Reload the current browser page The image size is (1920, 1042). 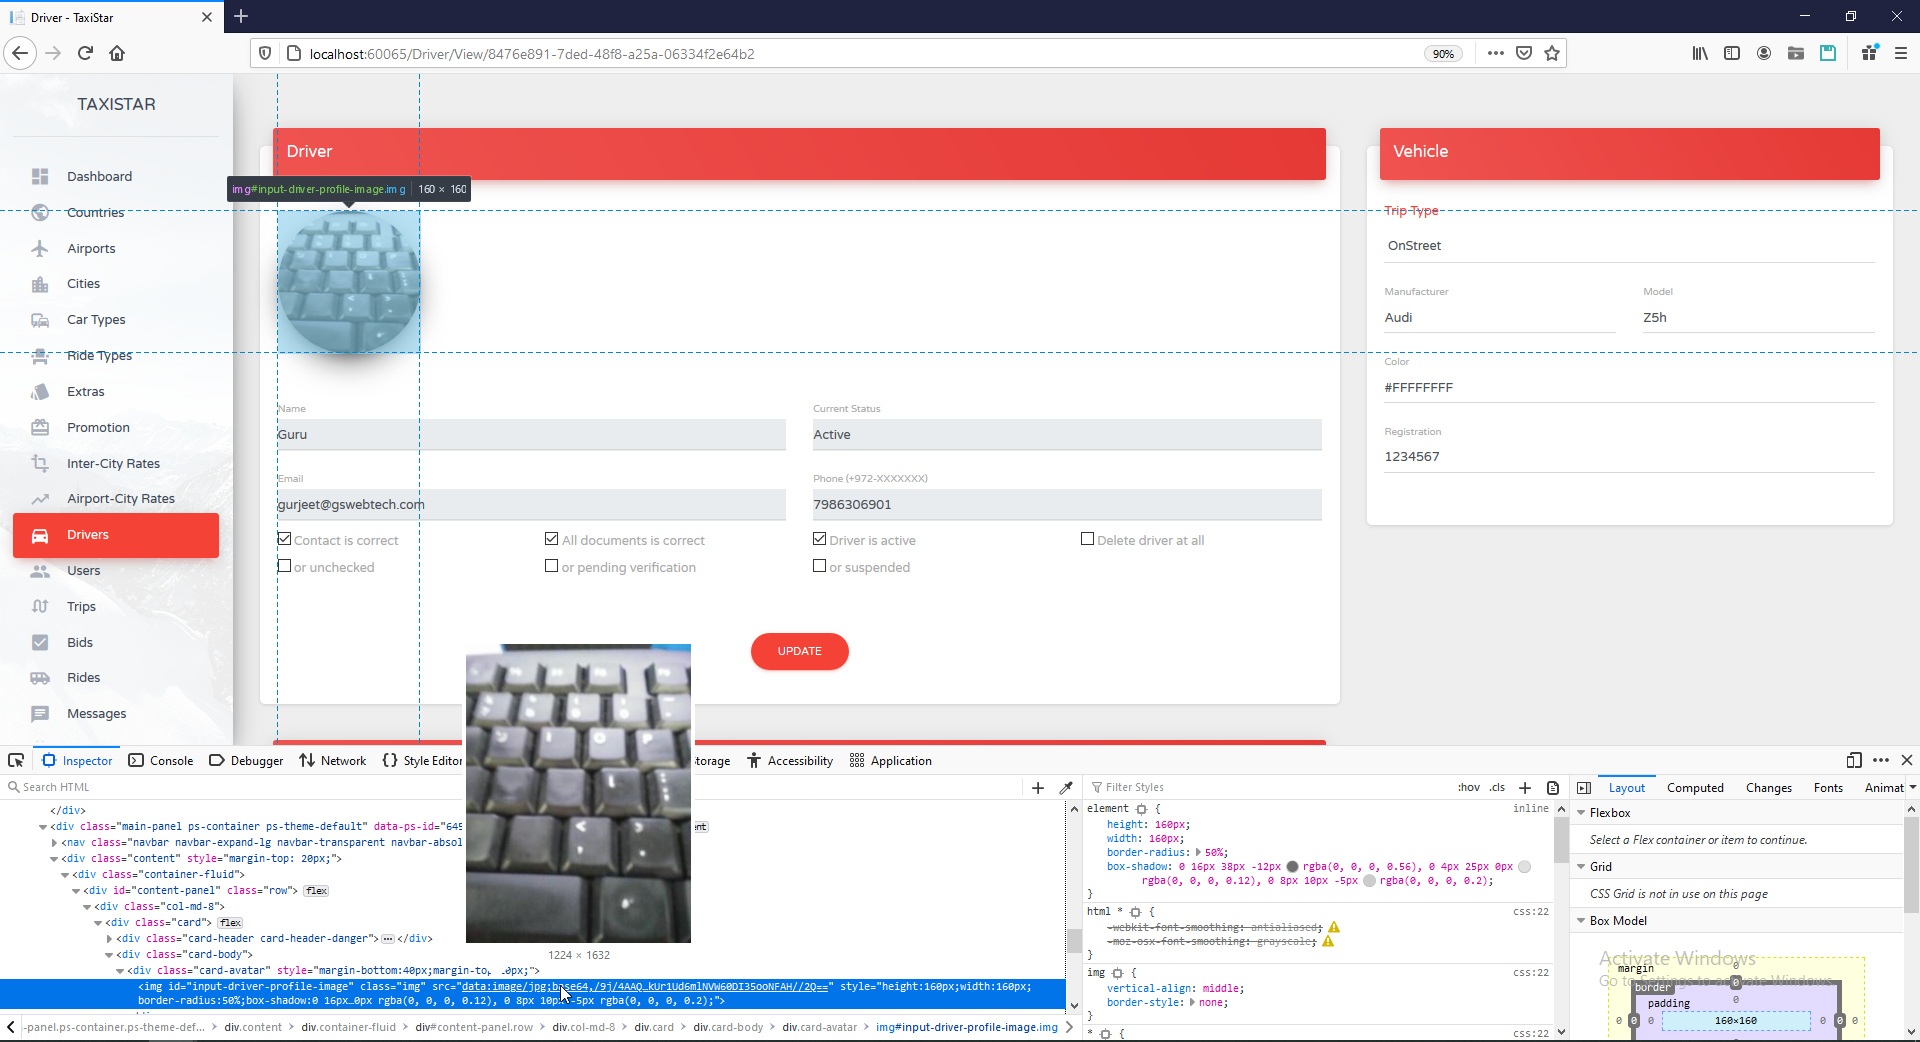(85, 54)
